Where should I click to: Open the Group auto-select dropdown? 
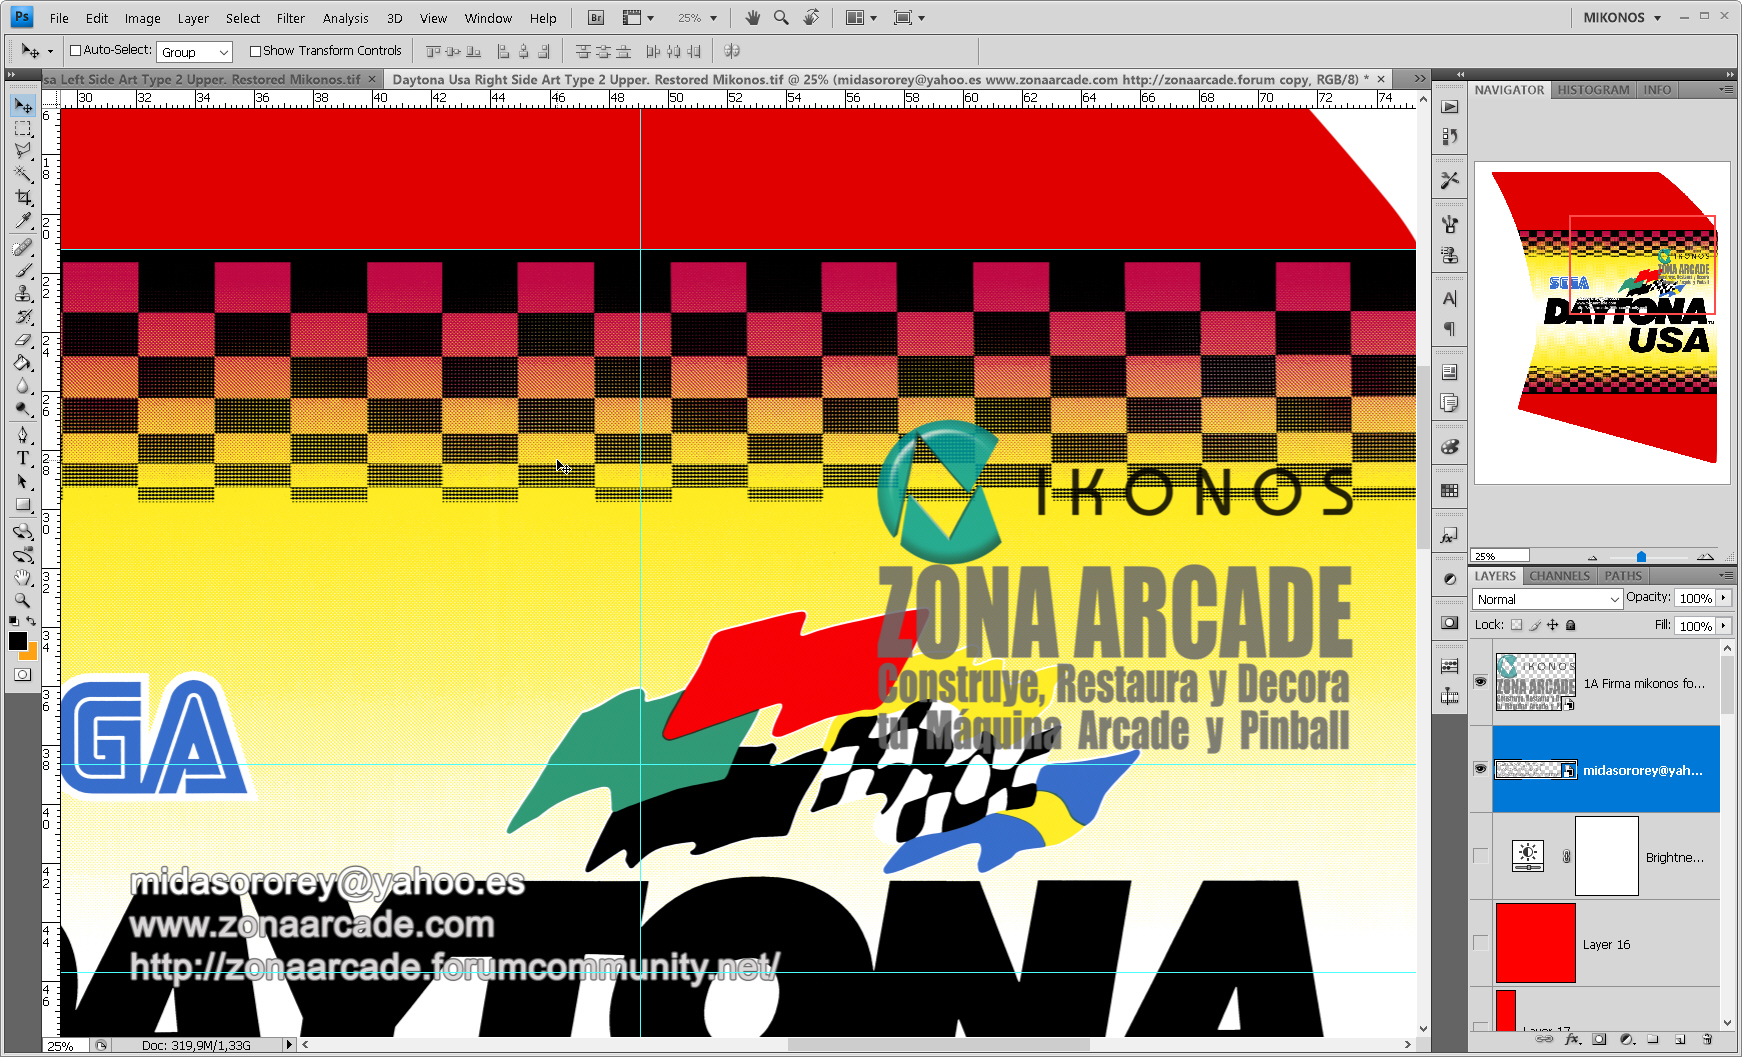click(x=195, y=52)
